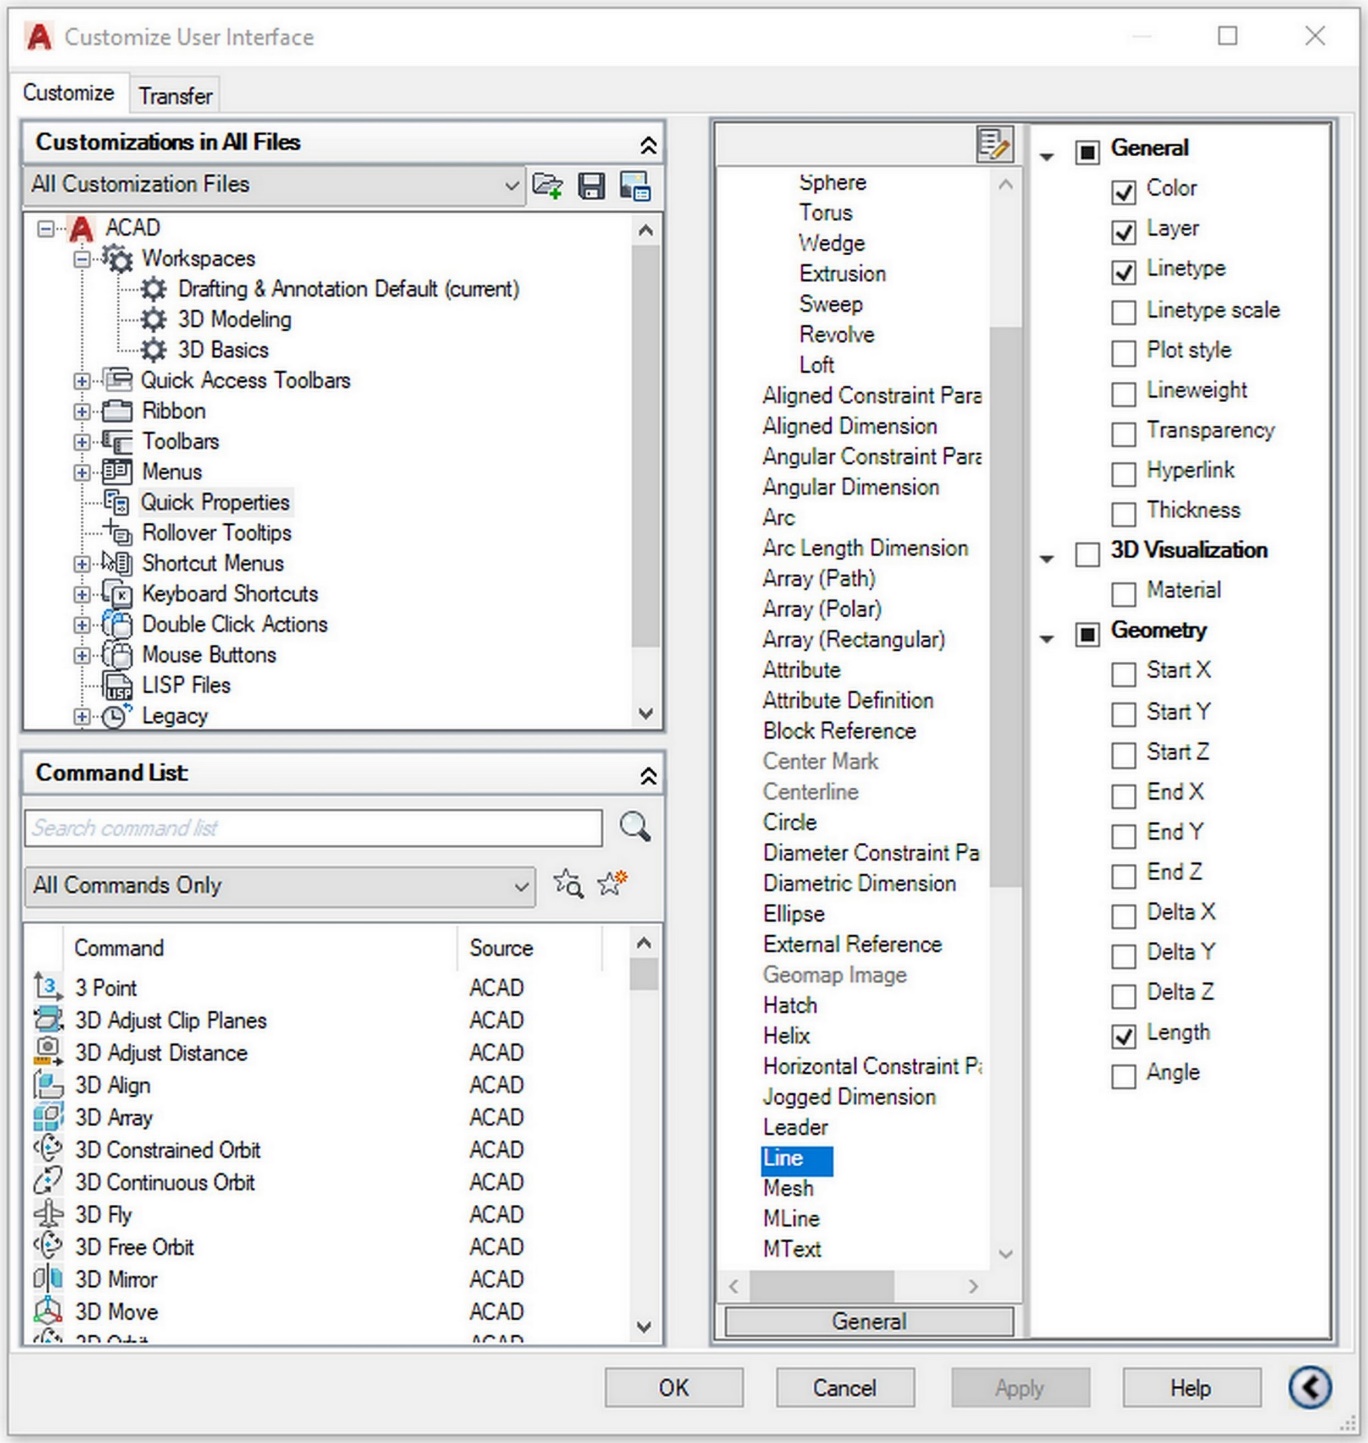The width and height of the screenshot is (1368, 1443).
Task: Click the Cancel button
Action: tap(845, 1388)
